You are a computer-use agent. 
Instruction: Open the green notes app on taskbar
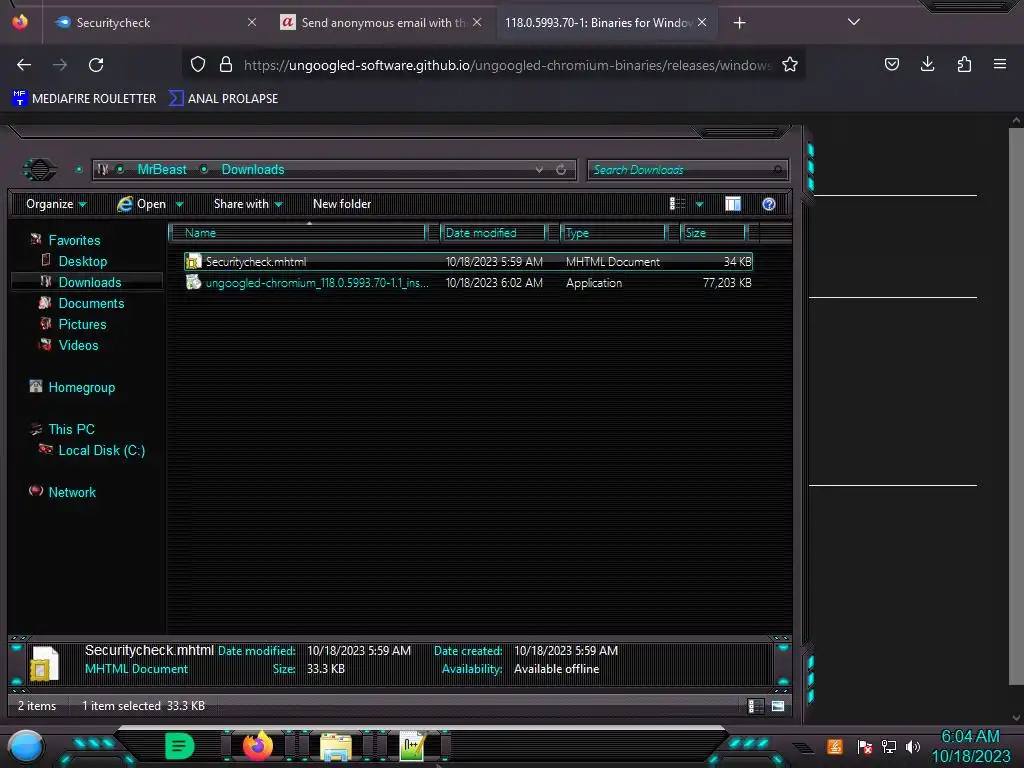click(x=180, y=746)
